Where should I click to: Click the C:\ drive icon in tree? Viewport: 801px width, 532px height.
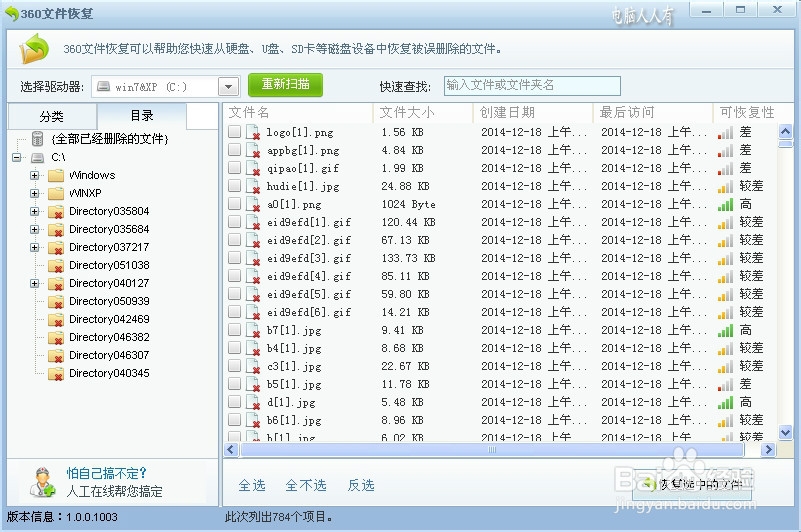coord(37,157)
